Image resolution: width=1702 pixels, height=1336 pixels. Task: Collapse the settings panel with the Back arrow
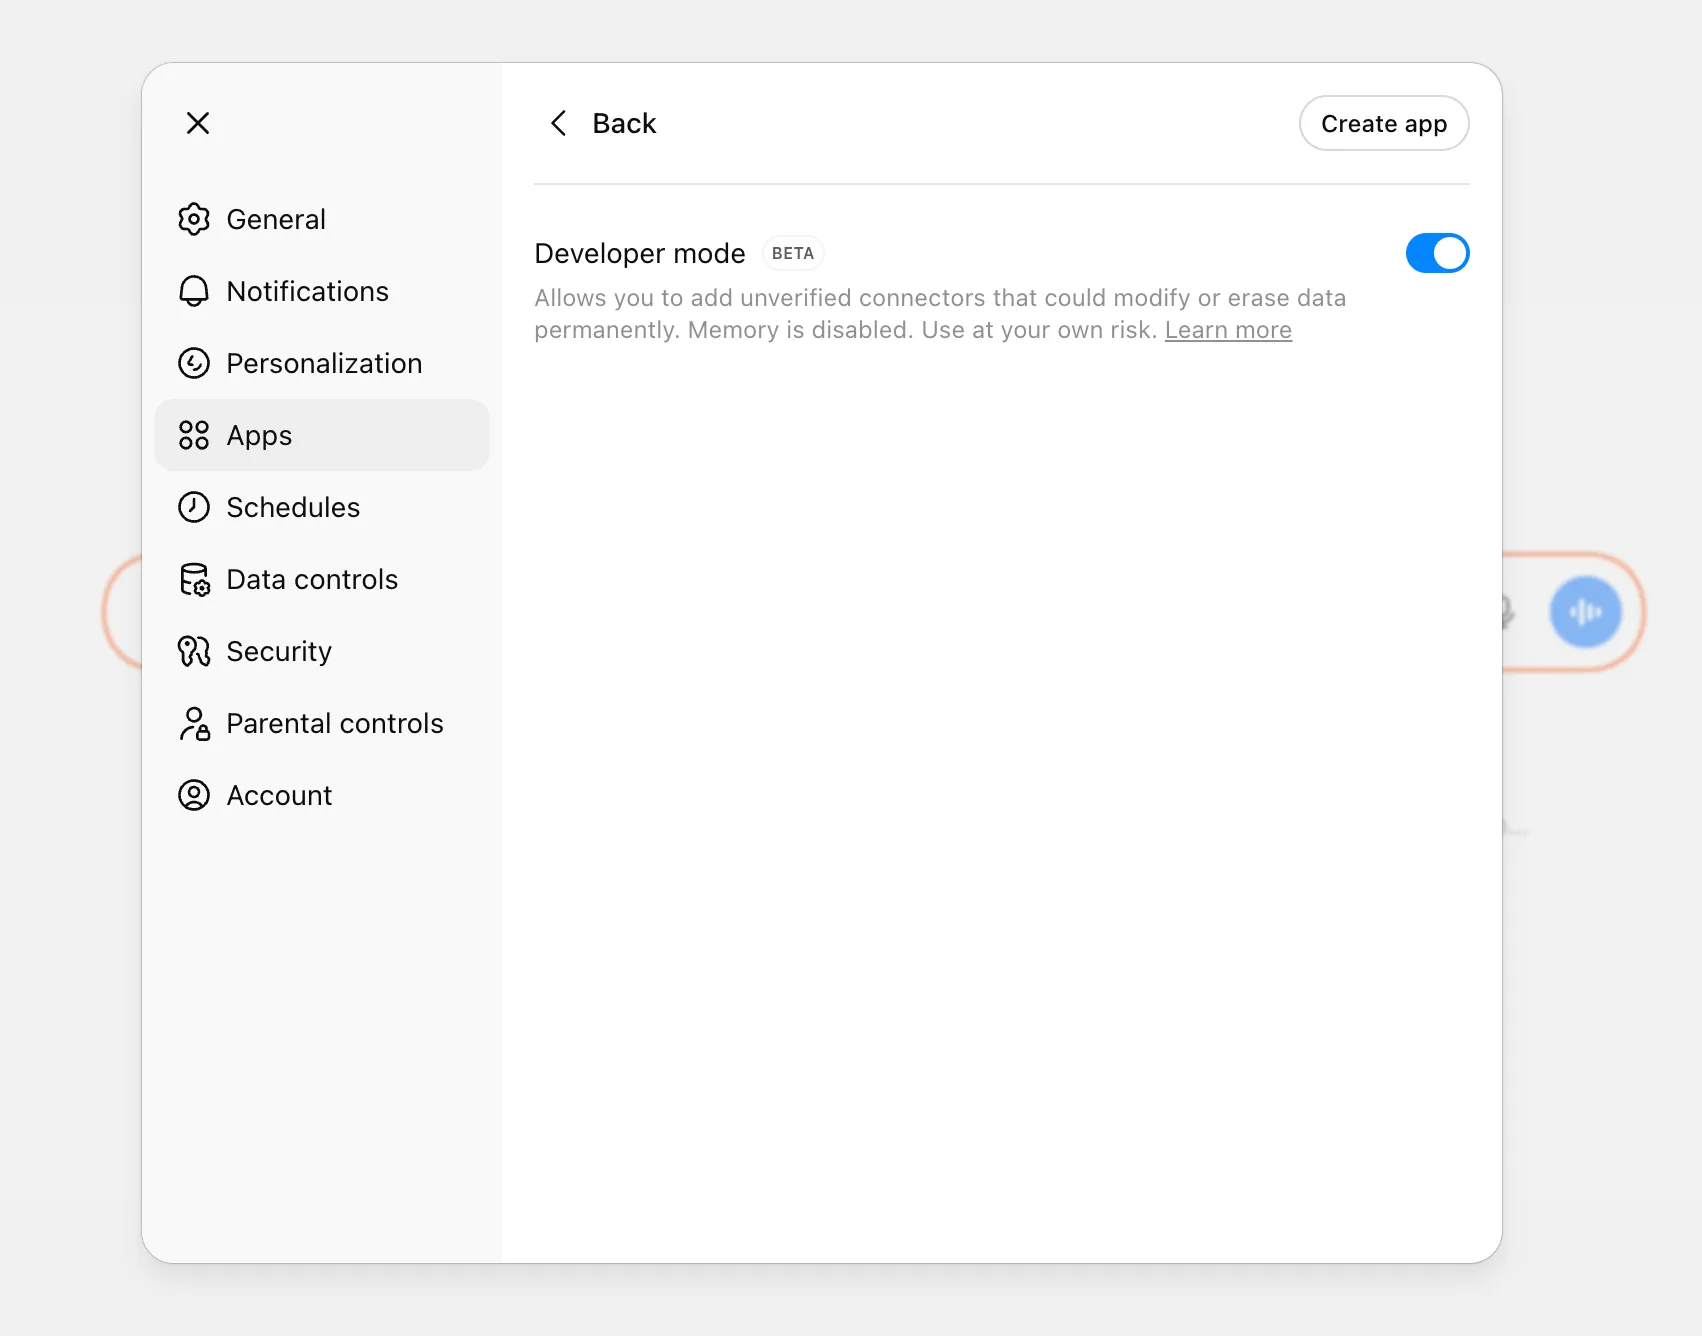tap(559, 123)
